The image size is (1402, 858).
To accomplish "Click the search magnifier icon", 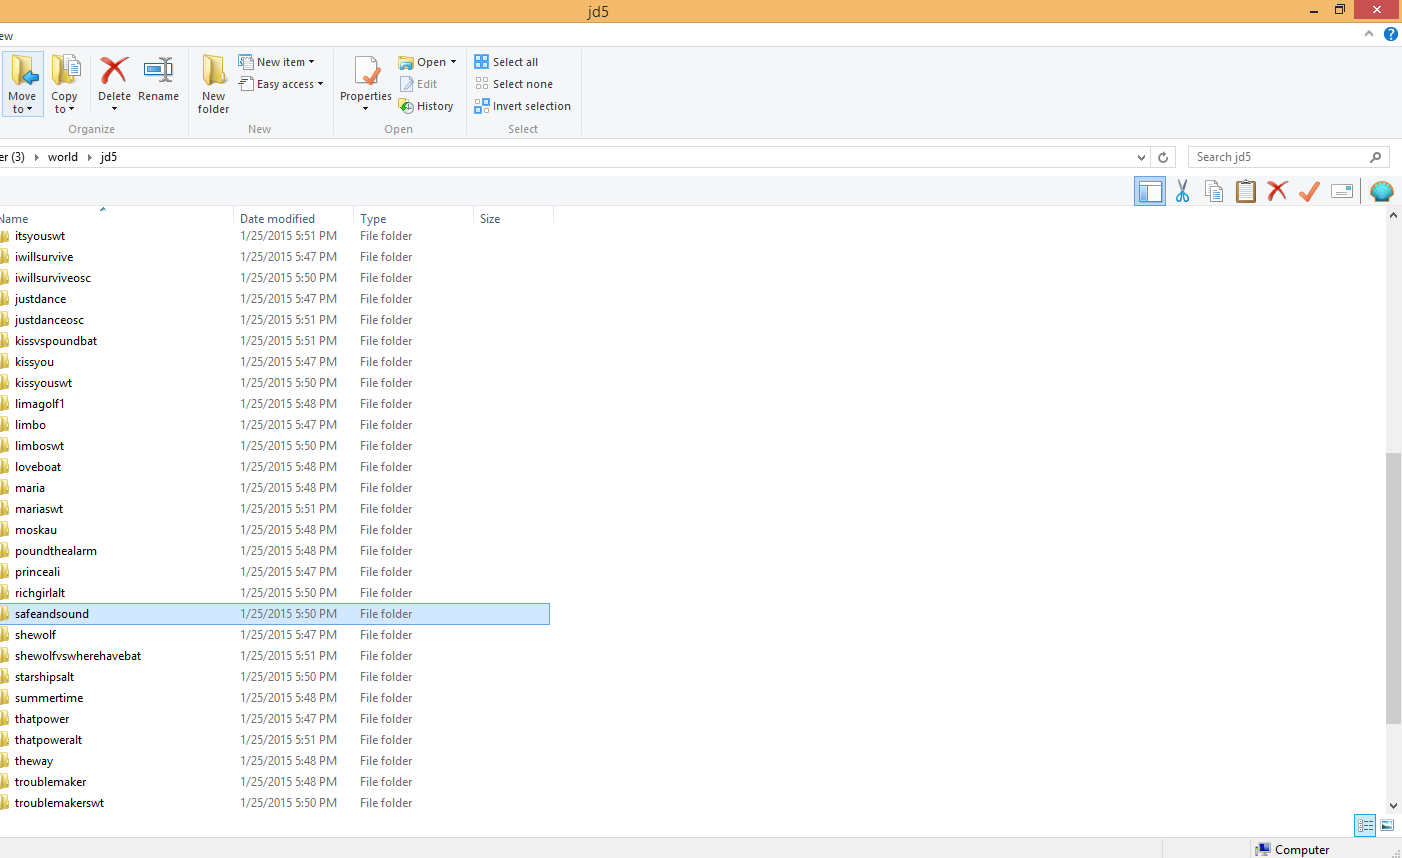I will coord(1376,157).
